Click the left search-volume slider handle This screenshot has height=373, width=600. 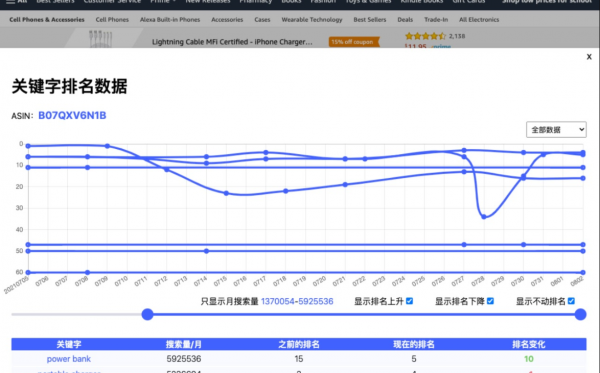click(x=147, y=314)
